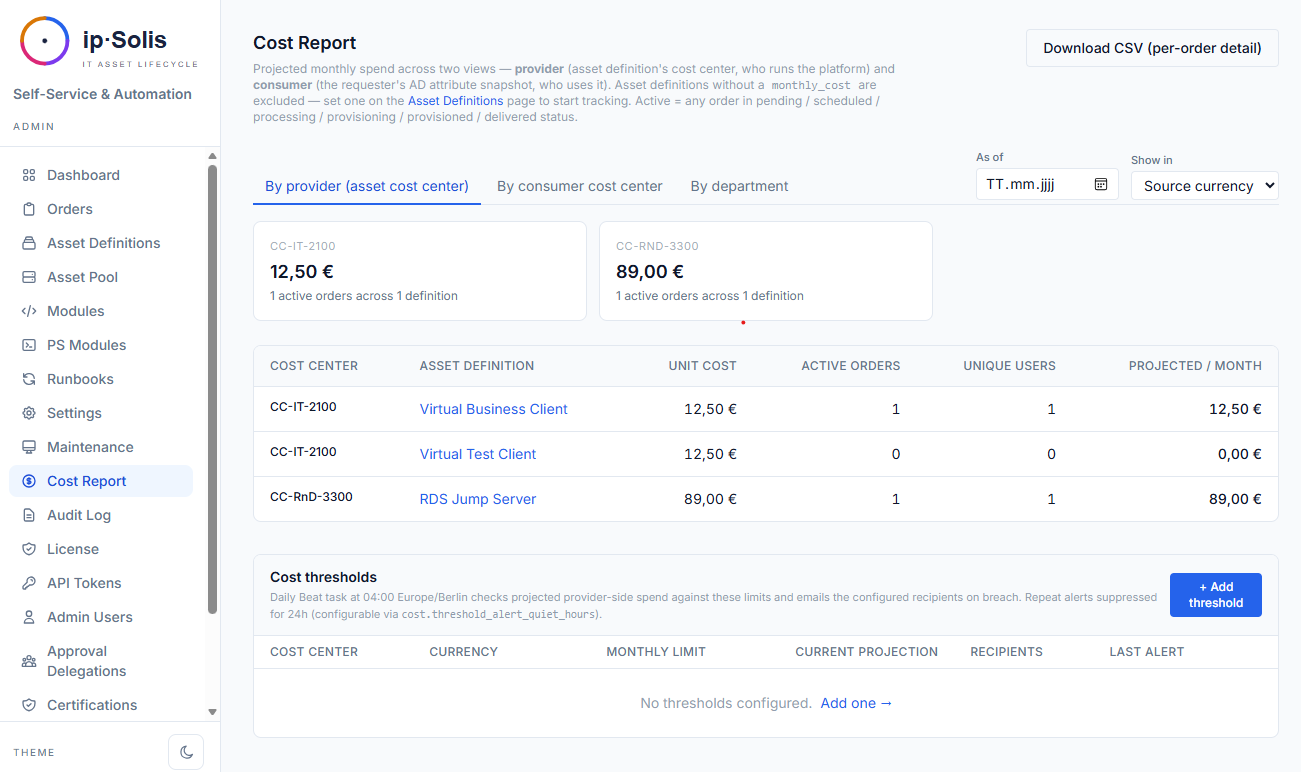Click the PROJECTED / MONTH column header
1301x772 pixels.
1195,366
